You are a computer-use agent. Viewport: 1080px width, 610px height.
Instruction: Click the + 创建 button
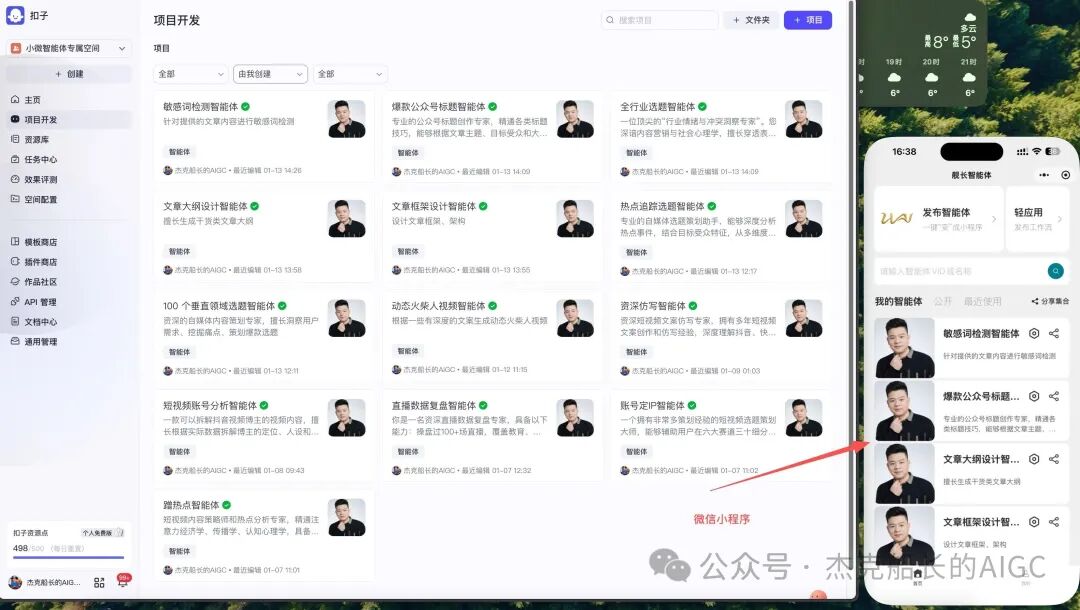pos(68,74)
